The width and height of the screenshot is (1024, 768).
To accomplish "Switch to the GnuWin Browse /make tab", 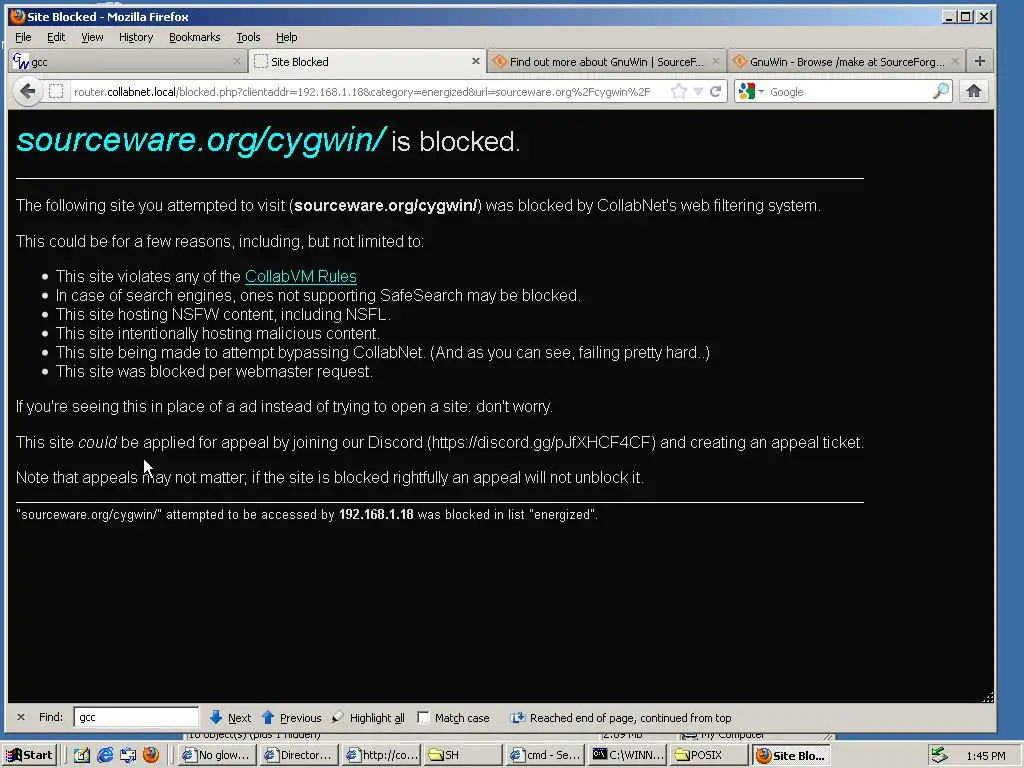I will [845, 61].
